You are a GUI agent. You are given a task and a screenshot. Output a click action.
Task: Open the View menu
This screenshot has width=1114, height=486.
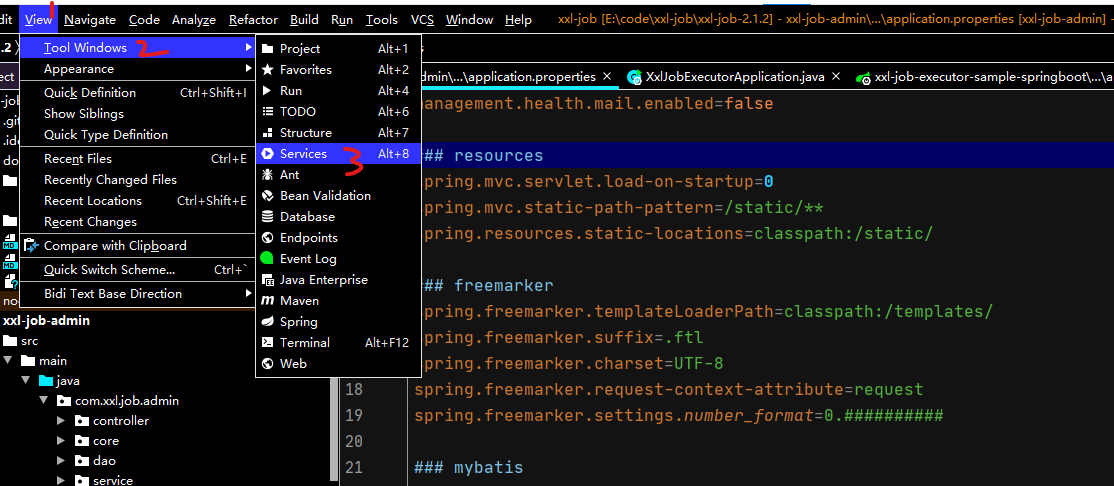point(38,20)
